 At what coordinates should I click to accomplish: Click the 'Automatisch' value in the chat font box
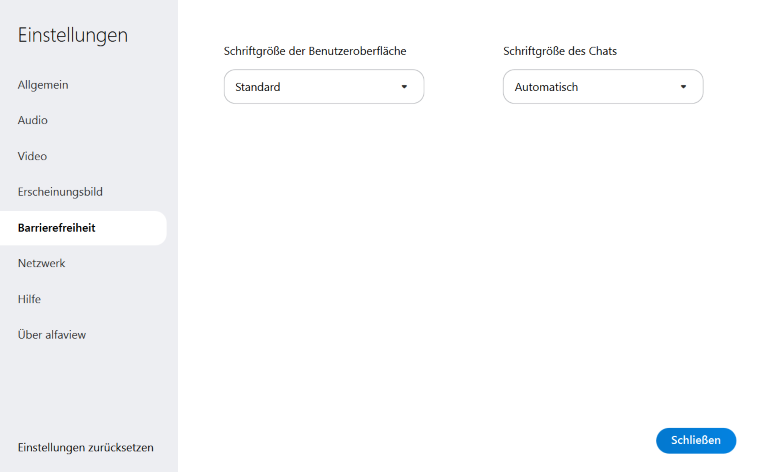click(x=546, y=87)
